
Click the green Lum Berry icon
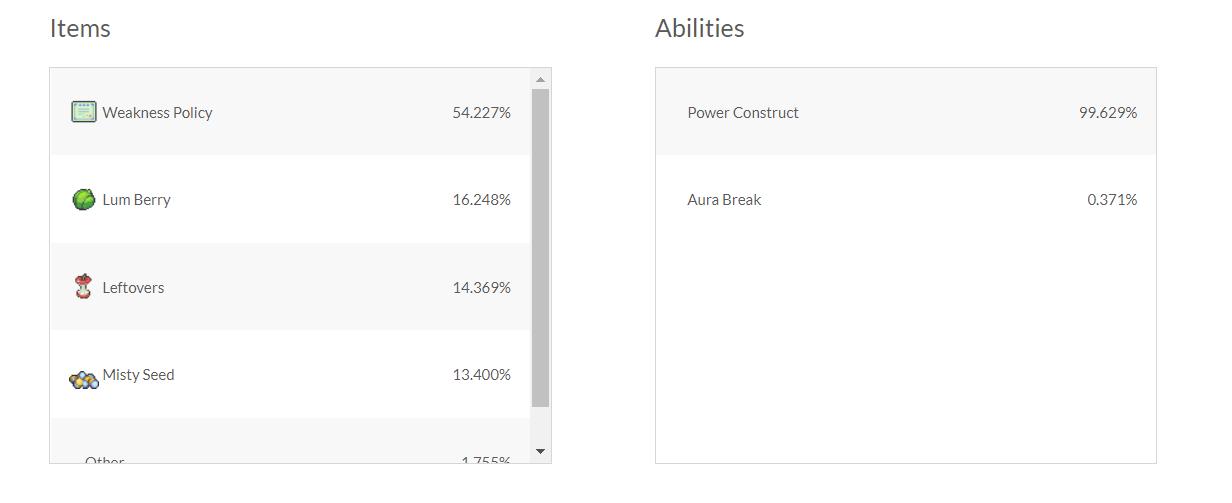click(84, 199)
